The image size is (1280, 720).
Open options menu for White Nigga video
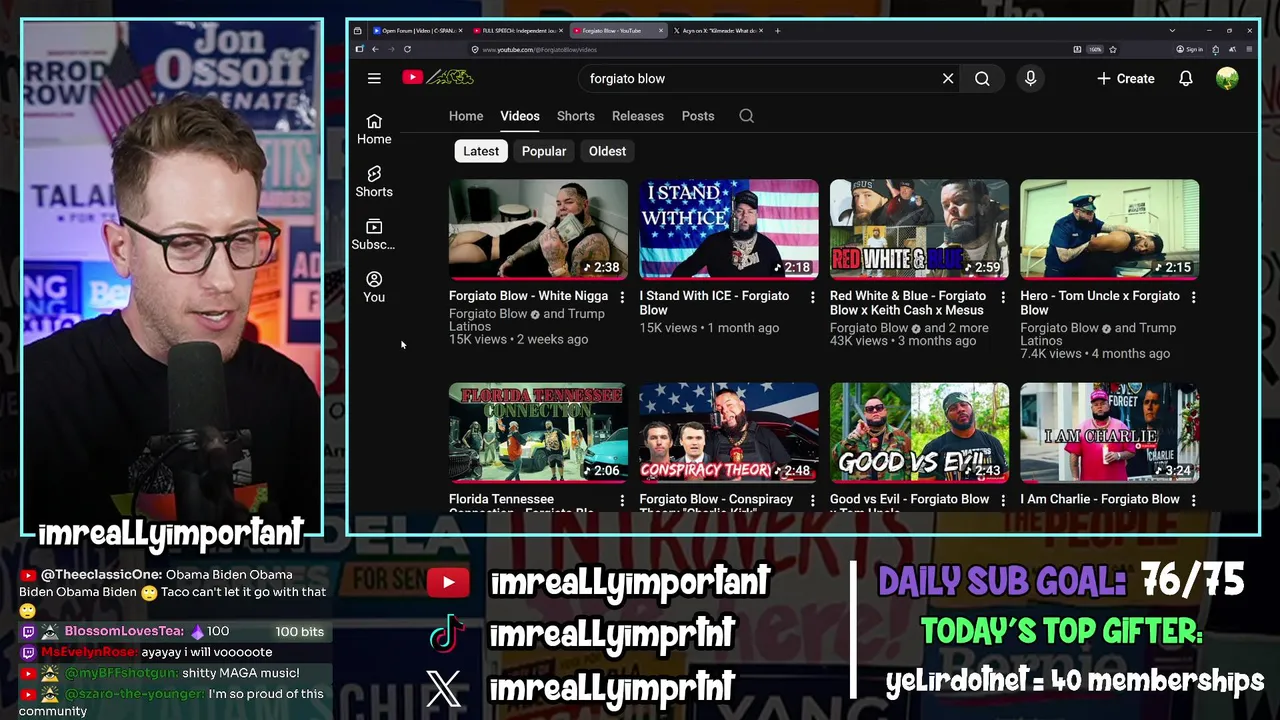[622, 297]
